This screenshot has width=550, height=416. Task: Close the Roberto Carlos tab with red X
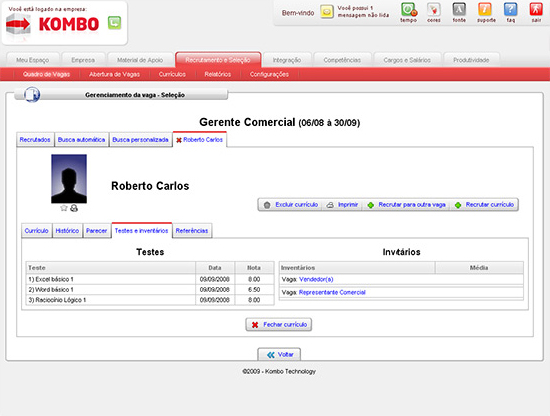[x=179, y=140]
